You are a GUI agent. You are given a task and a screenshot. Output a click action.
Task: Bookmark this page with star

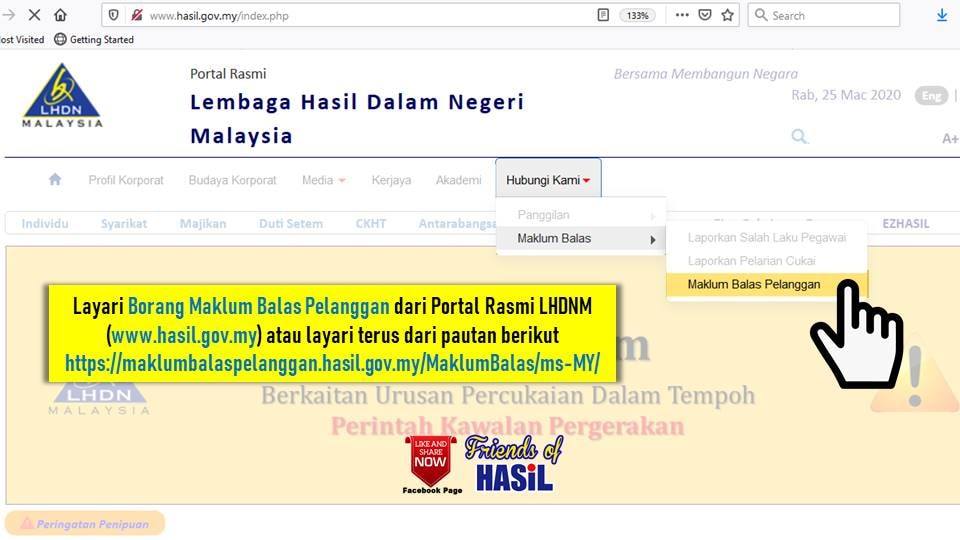coord(727,15)
